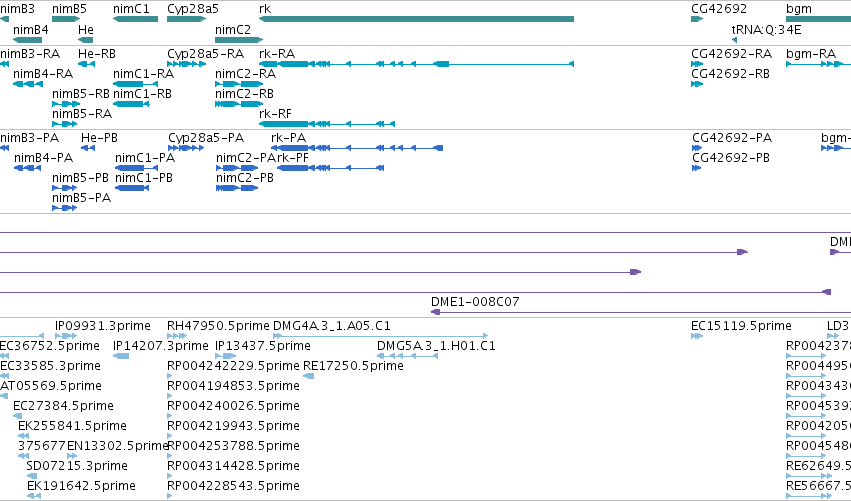Image resolution: width=851 pixels, height=501 pixels.
Task: Click EST RP004194853.5prime
Action: 233,386
